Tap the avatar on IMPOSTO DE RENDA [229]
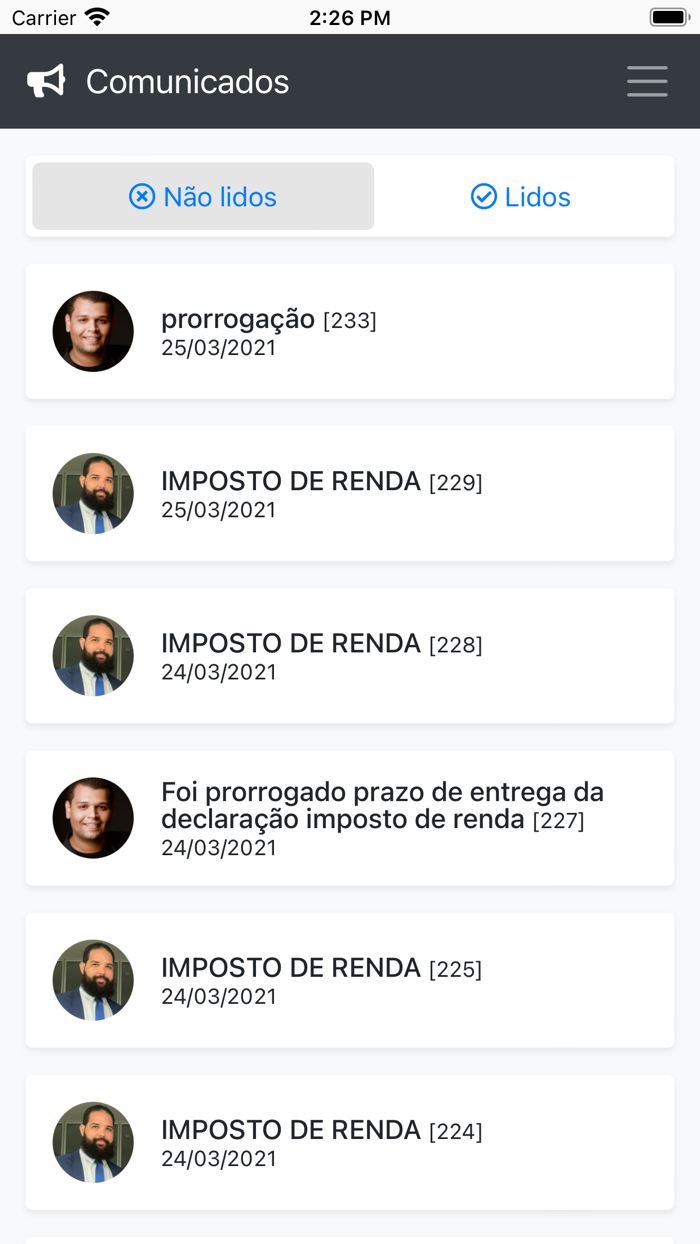Image resolution: width=700 pixels, height=1244 pixels. 93,493
